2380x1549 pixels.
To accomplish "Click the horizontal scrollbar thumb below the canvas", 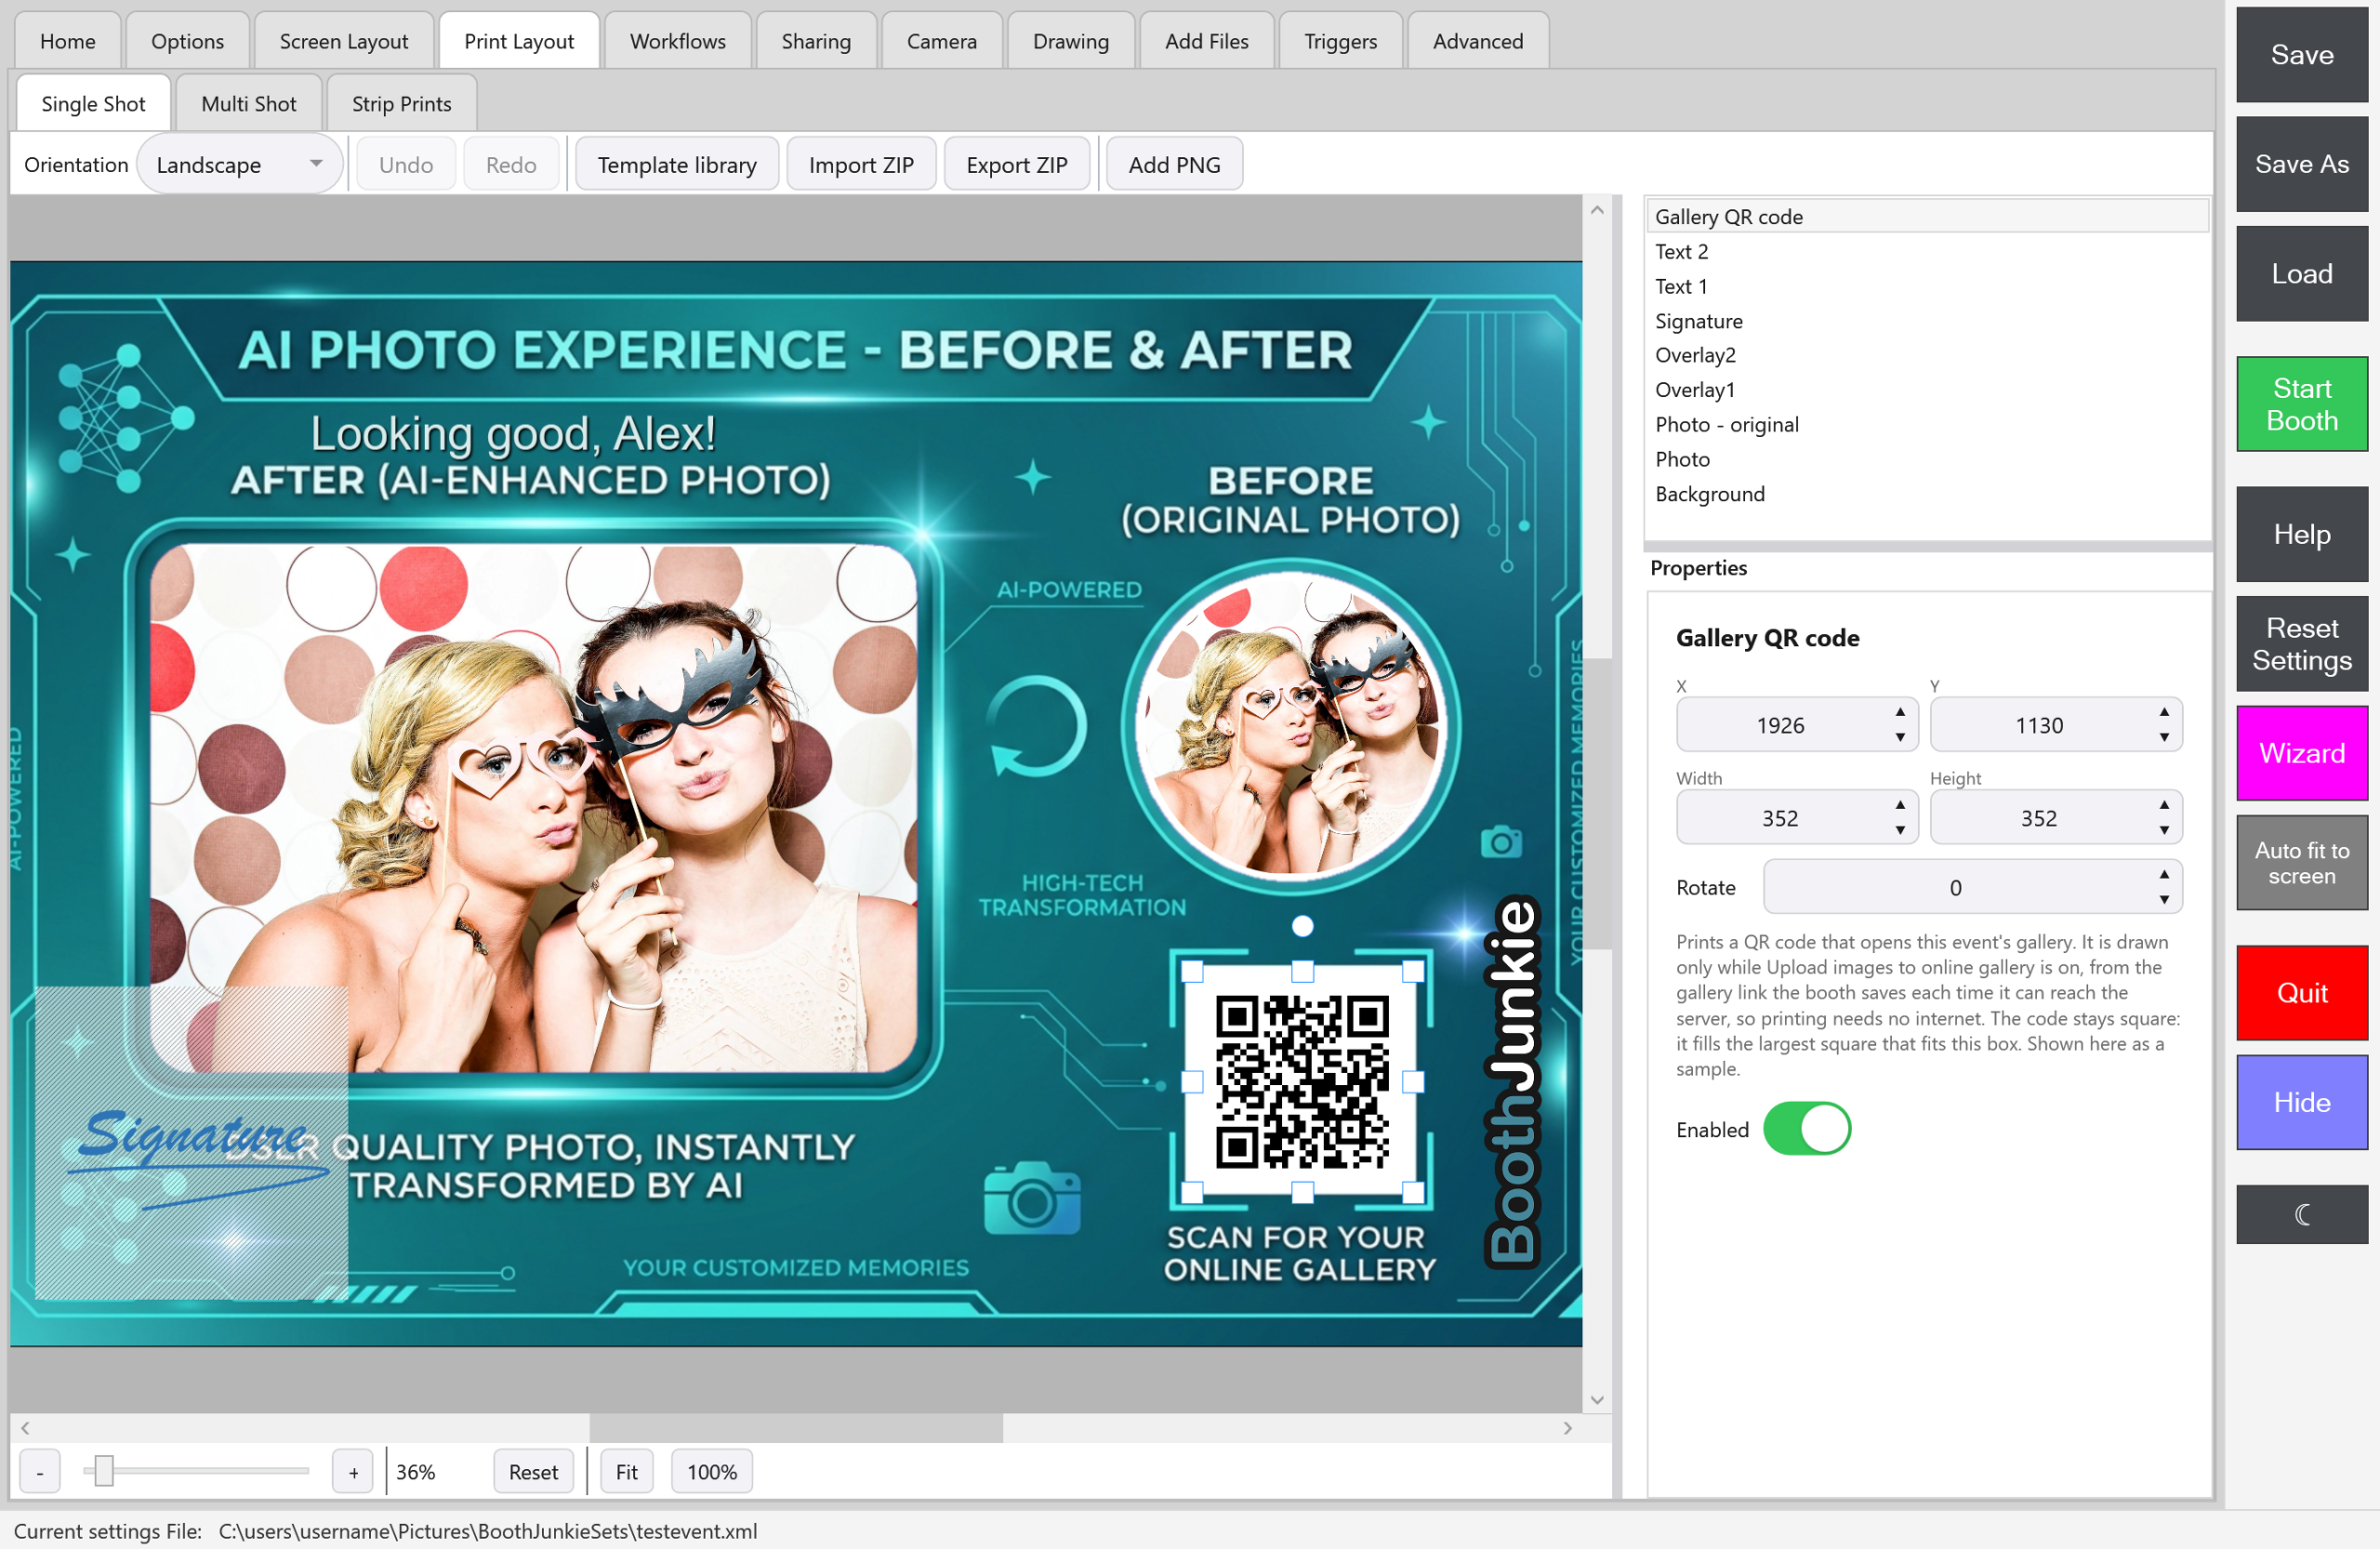I will (796, 1428).
